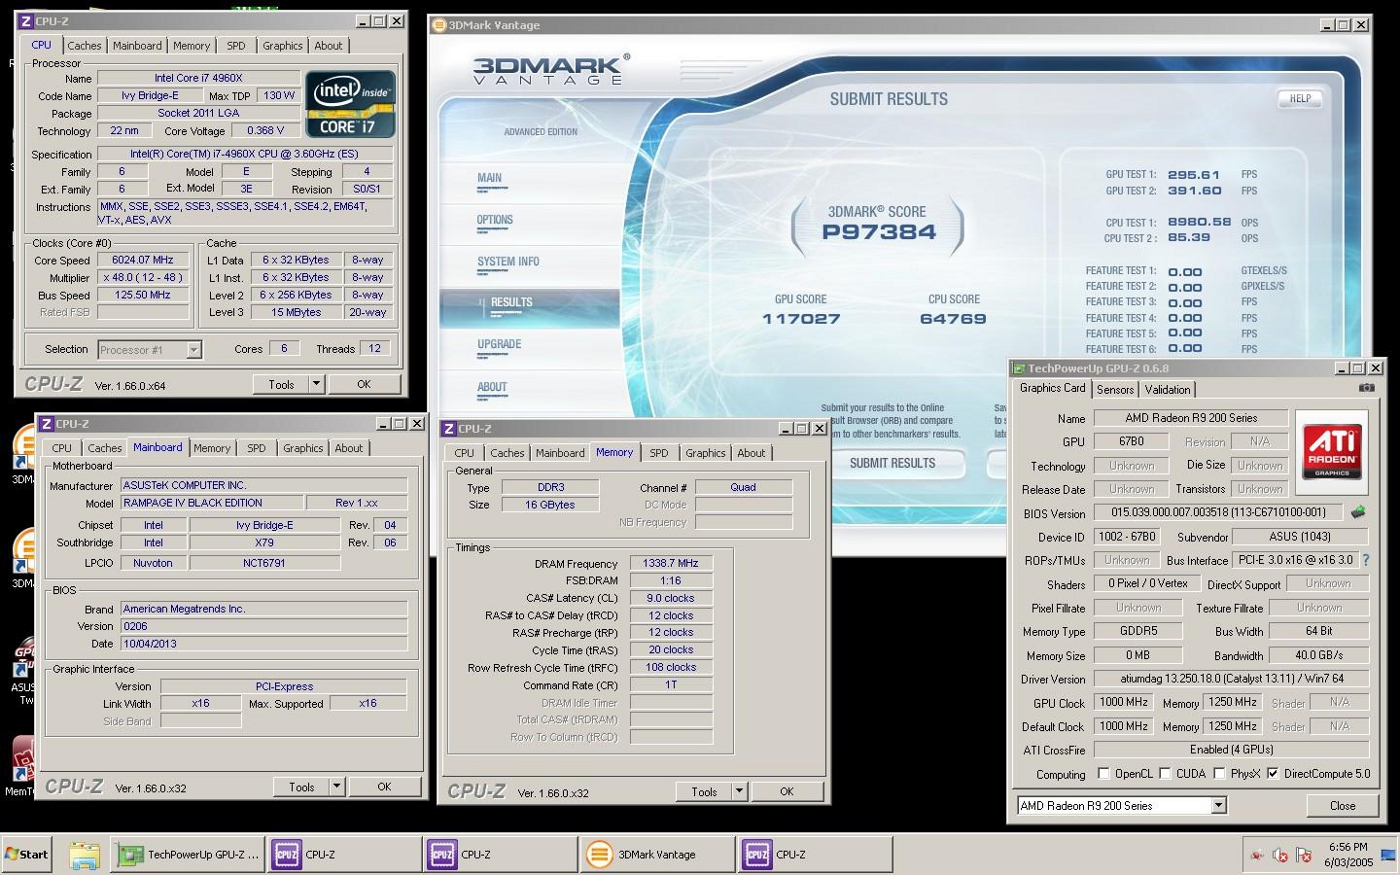Screen dimensions: 1400x875
Task: Open the Validation tab in GPU-Z
Action: 1167,390
